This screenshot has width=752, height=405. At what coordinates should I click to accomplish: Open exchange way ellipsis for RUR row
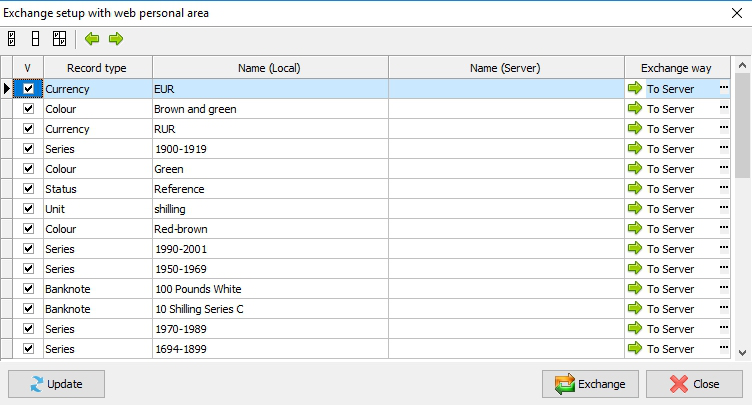724,129
